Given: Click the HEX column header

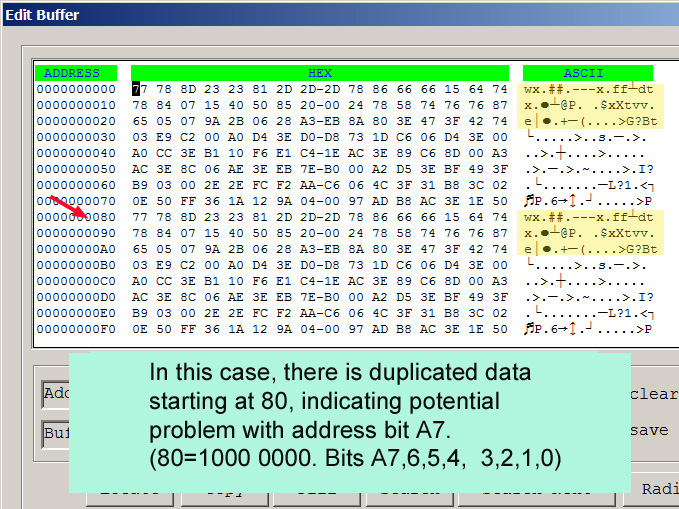Looking at the screenshot, I should [x=320, y=73].
